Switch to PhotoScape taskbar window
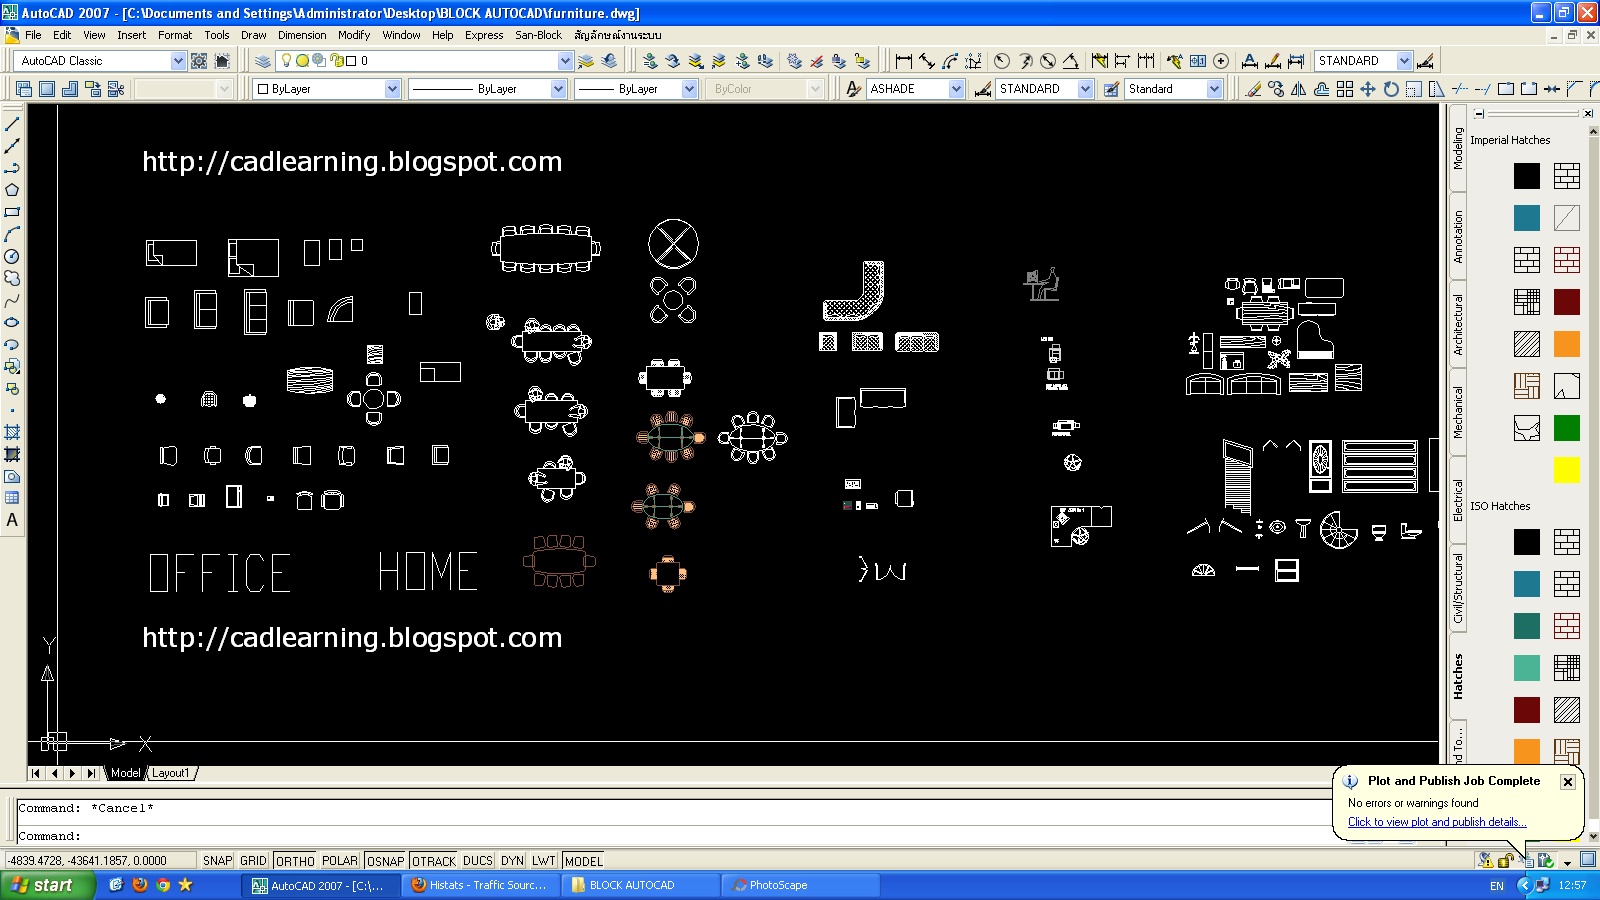1600x900 pixels. [x=800, y=885]
